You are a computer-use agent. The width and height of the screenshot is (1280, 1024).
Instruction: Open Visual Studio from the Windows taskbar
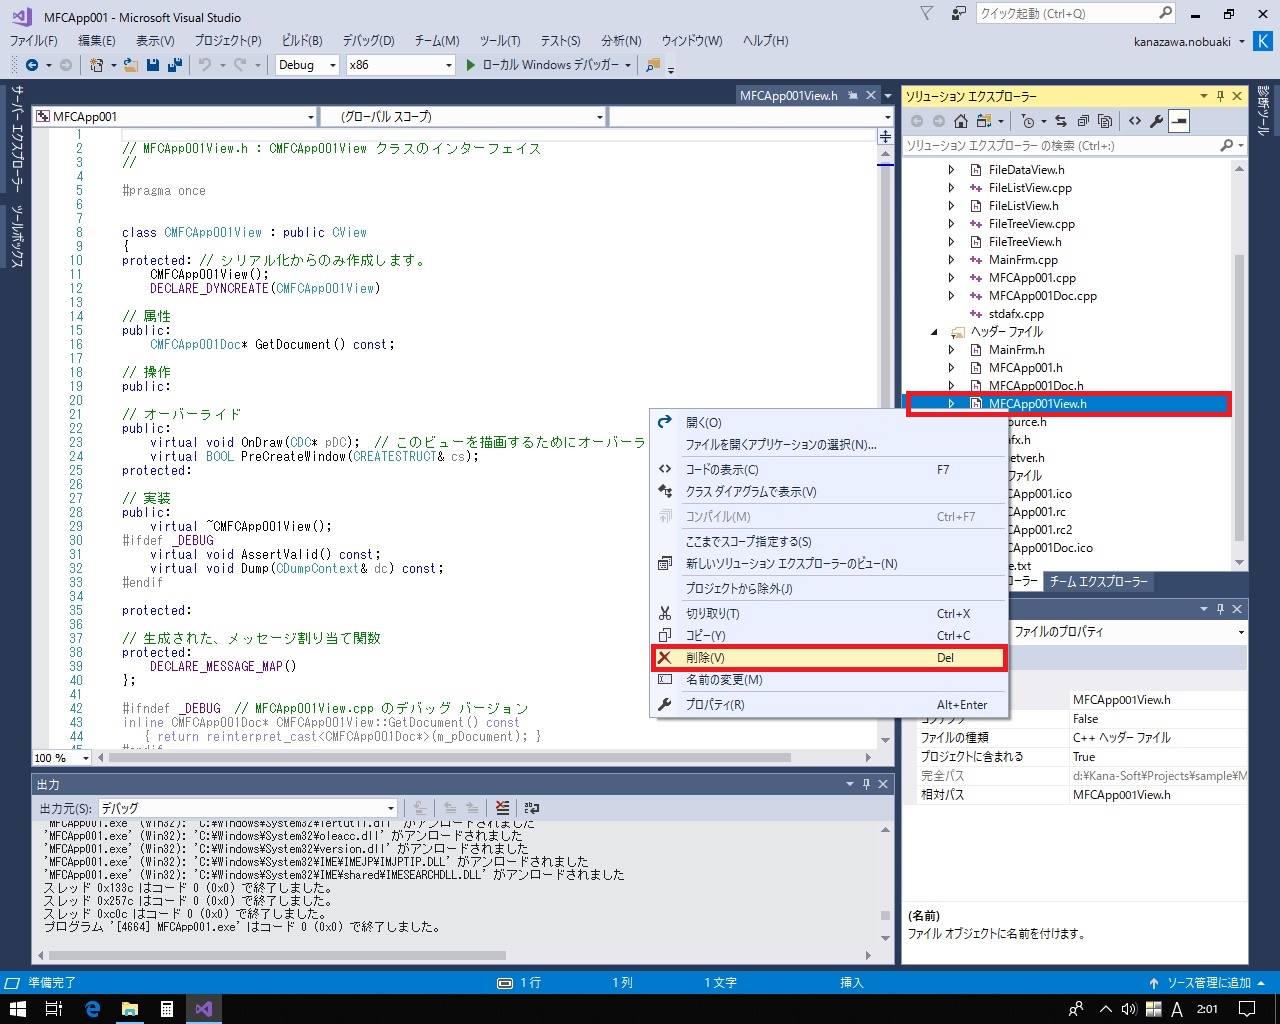pos(204,1009)
